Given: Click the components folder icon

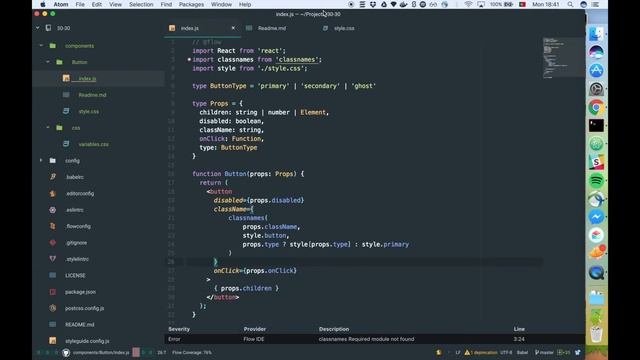Looking at the screenshot, I should coord(53,46).
